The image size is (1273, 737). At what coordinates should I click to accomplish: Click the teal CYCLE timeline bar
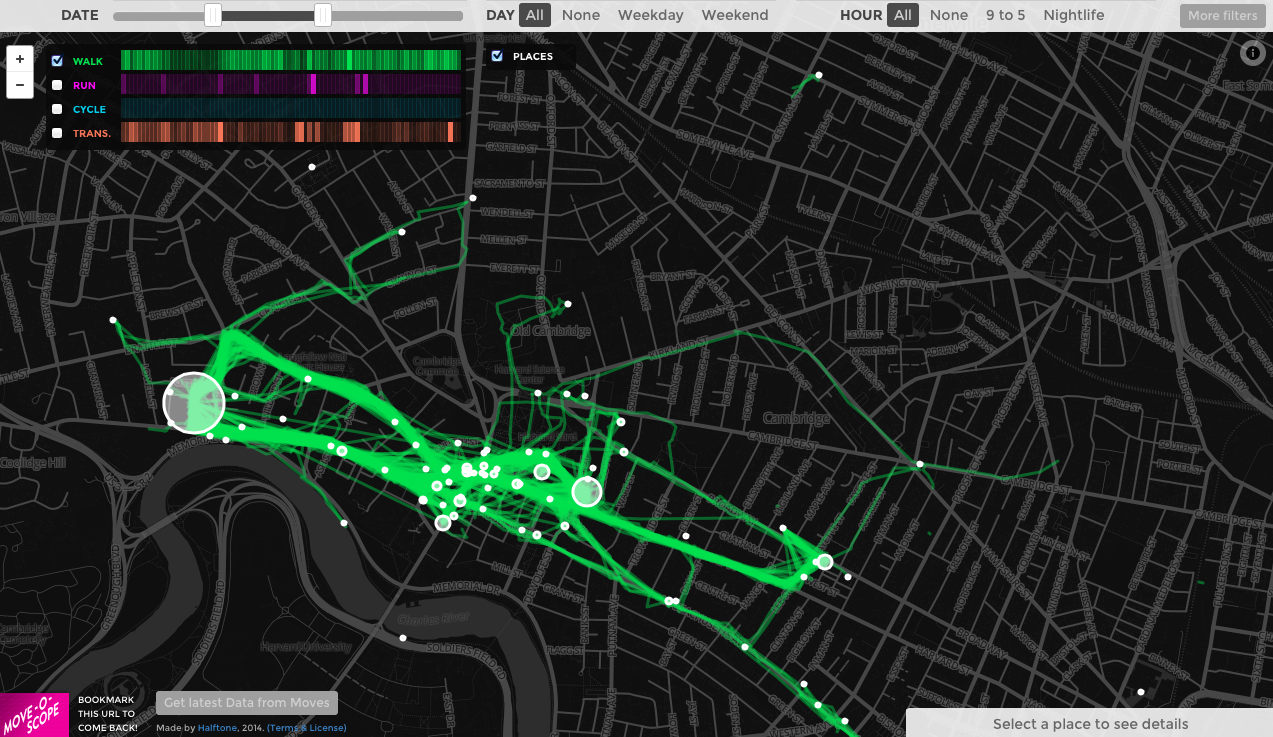click(291, 108)
